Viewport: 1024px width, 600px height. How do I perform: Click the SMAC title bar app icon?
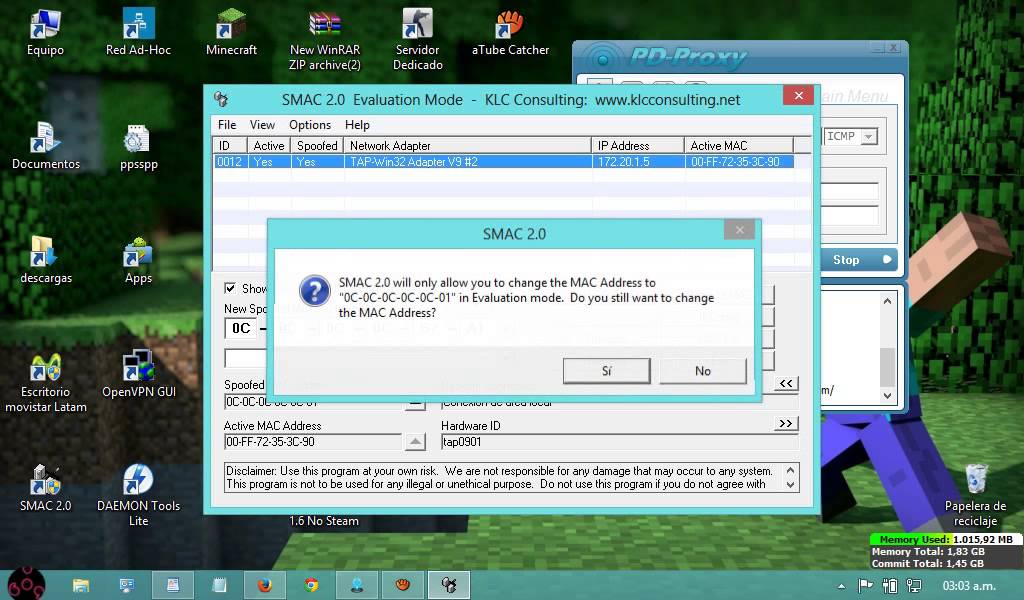point(221,99)
